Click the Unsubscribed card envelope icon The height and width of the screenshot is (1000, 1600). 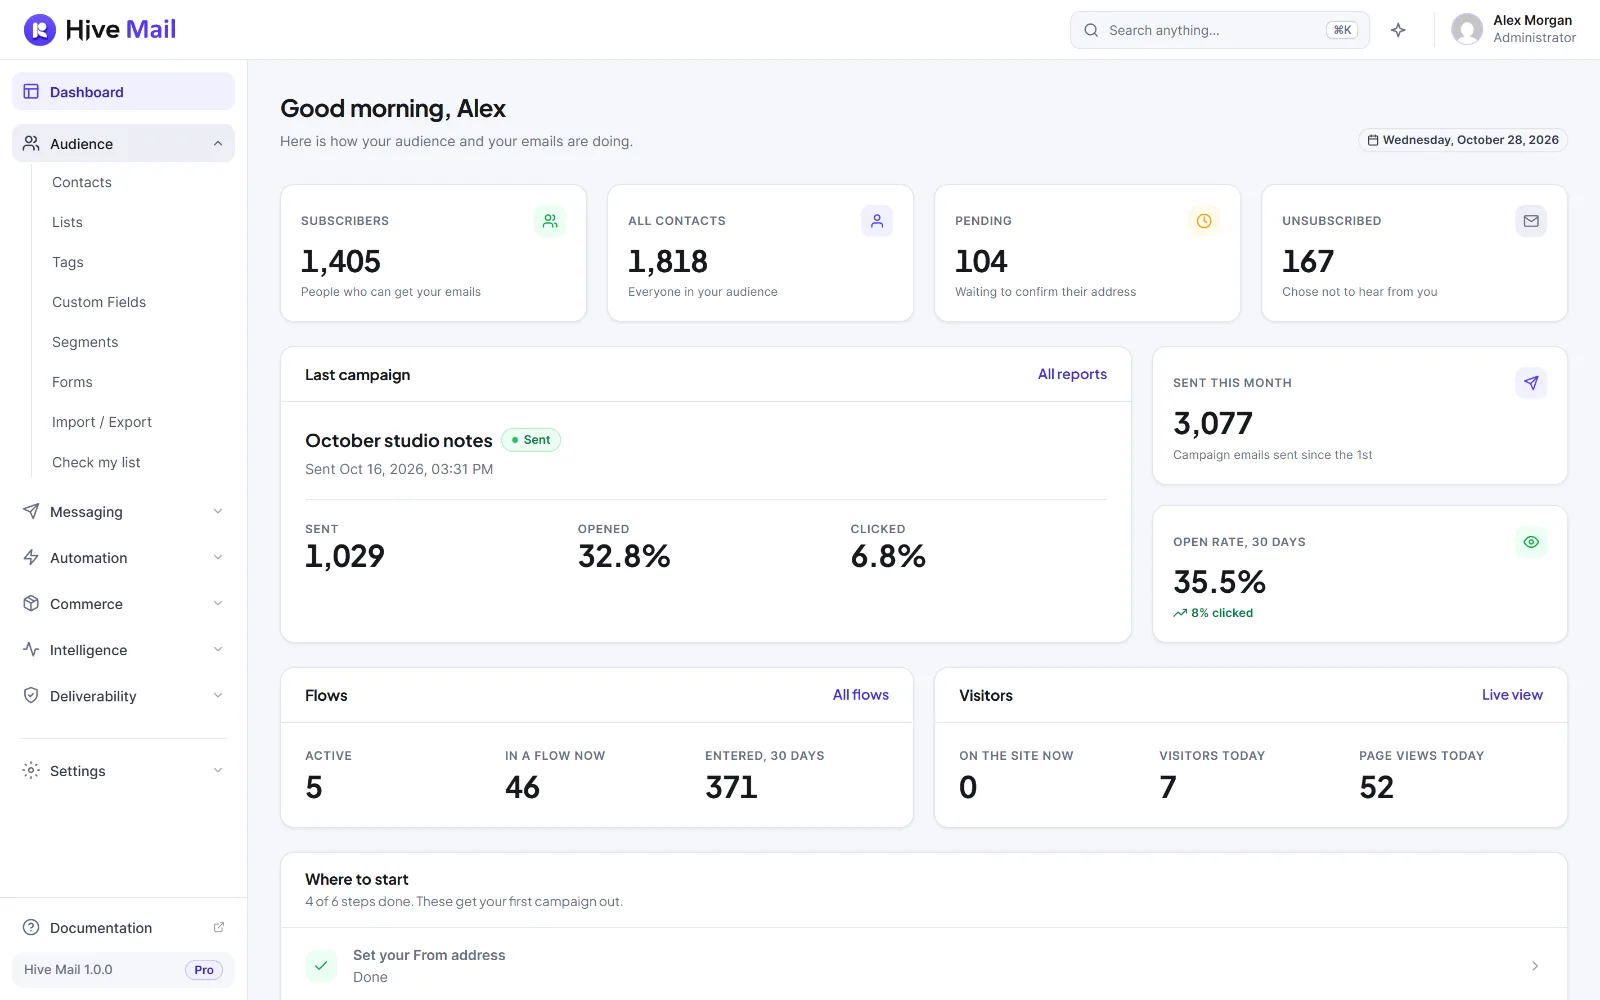[1531, 221]
